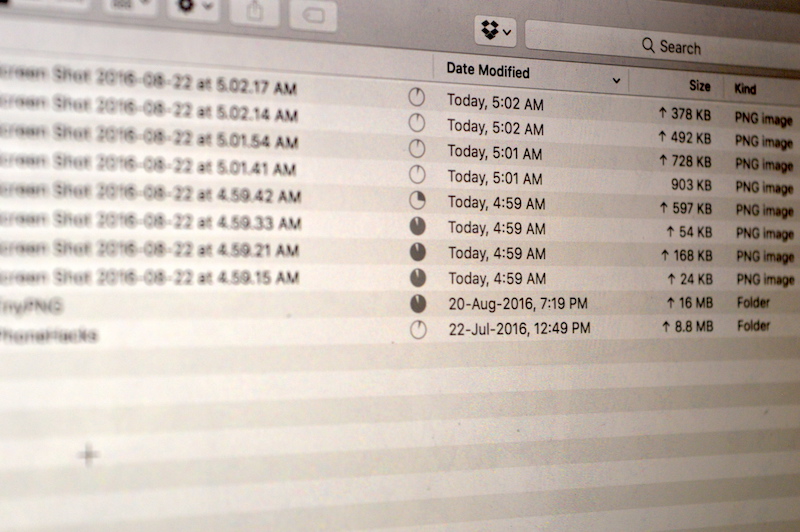Click sync status icon for Screen Shot 5.02.17 AM

click(x=417, y=97)
